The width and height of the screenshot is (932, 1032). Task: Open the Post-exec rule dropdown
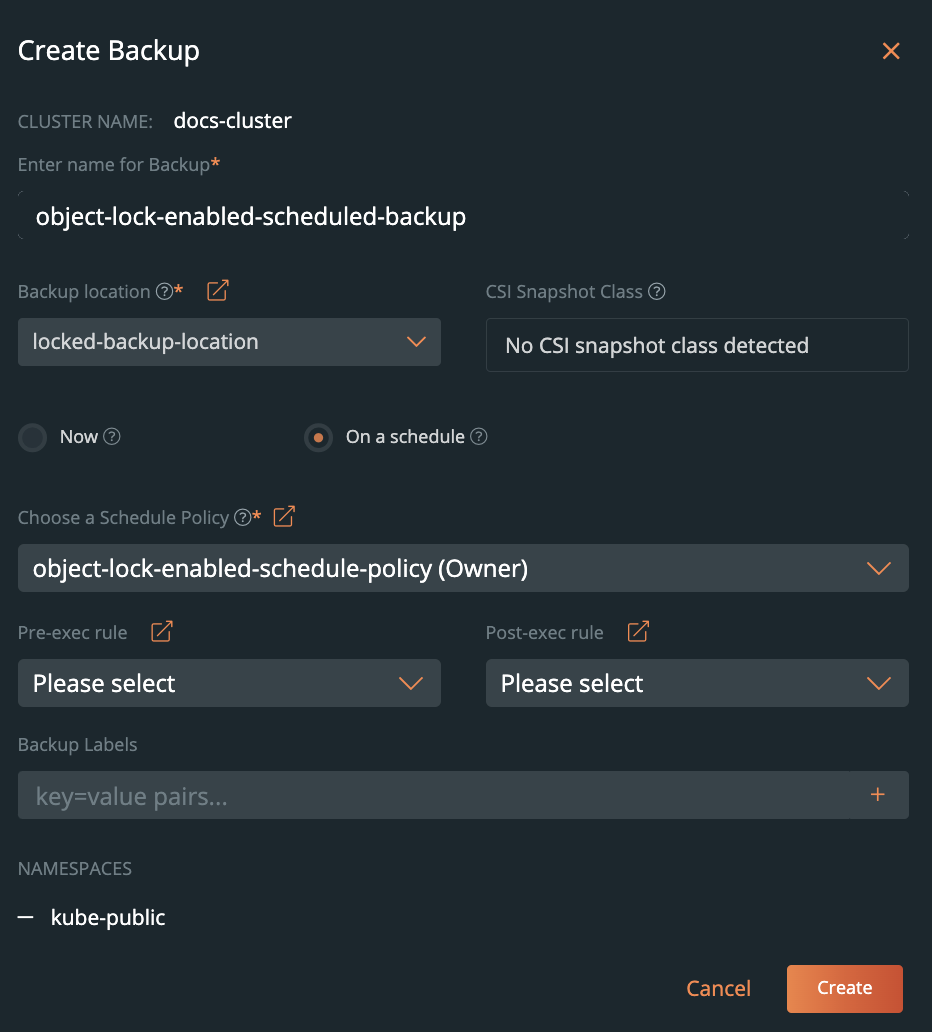coord(697,683)
